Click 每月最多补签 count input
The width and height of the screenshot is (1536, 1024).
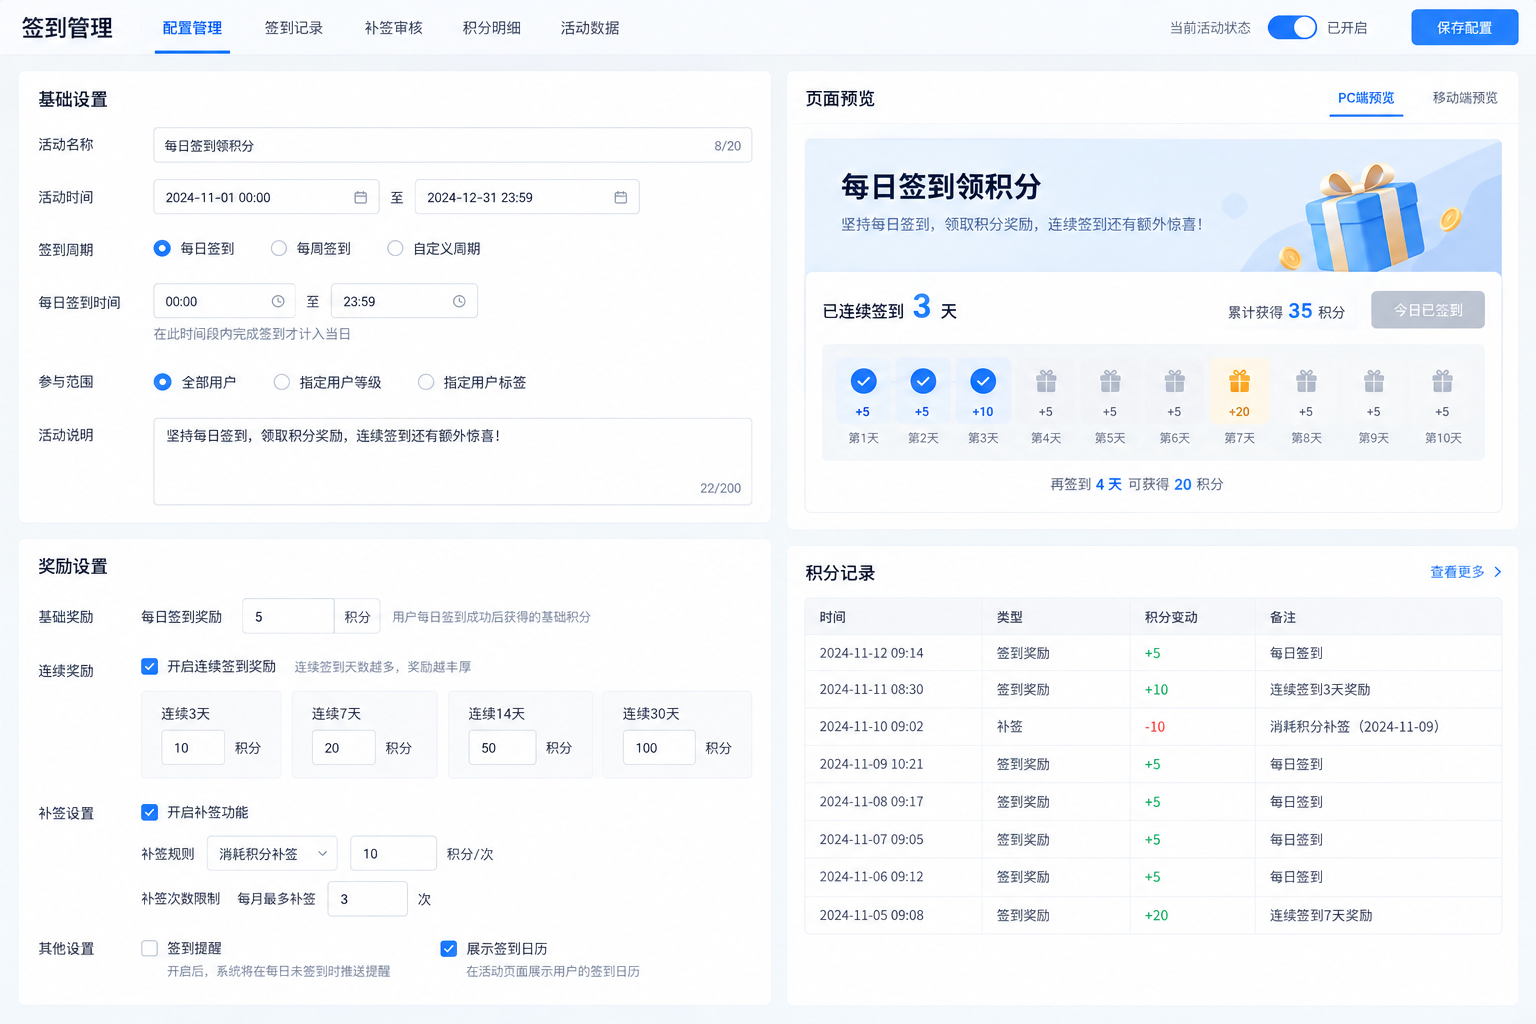point(367,899)
